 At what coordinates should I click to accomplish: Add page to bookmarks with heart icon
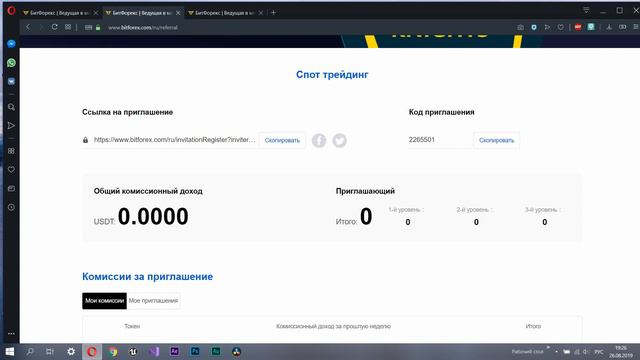[561, 27]
